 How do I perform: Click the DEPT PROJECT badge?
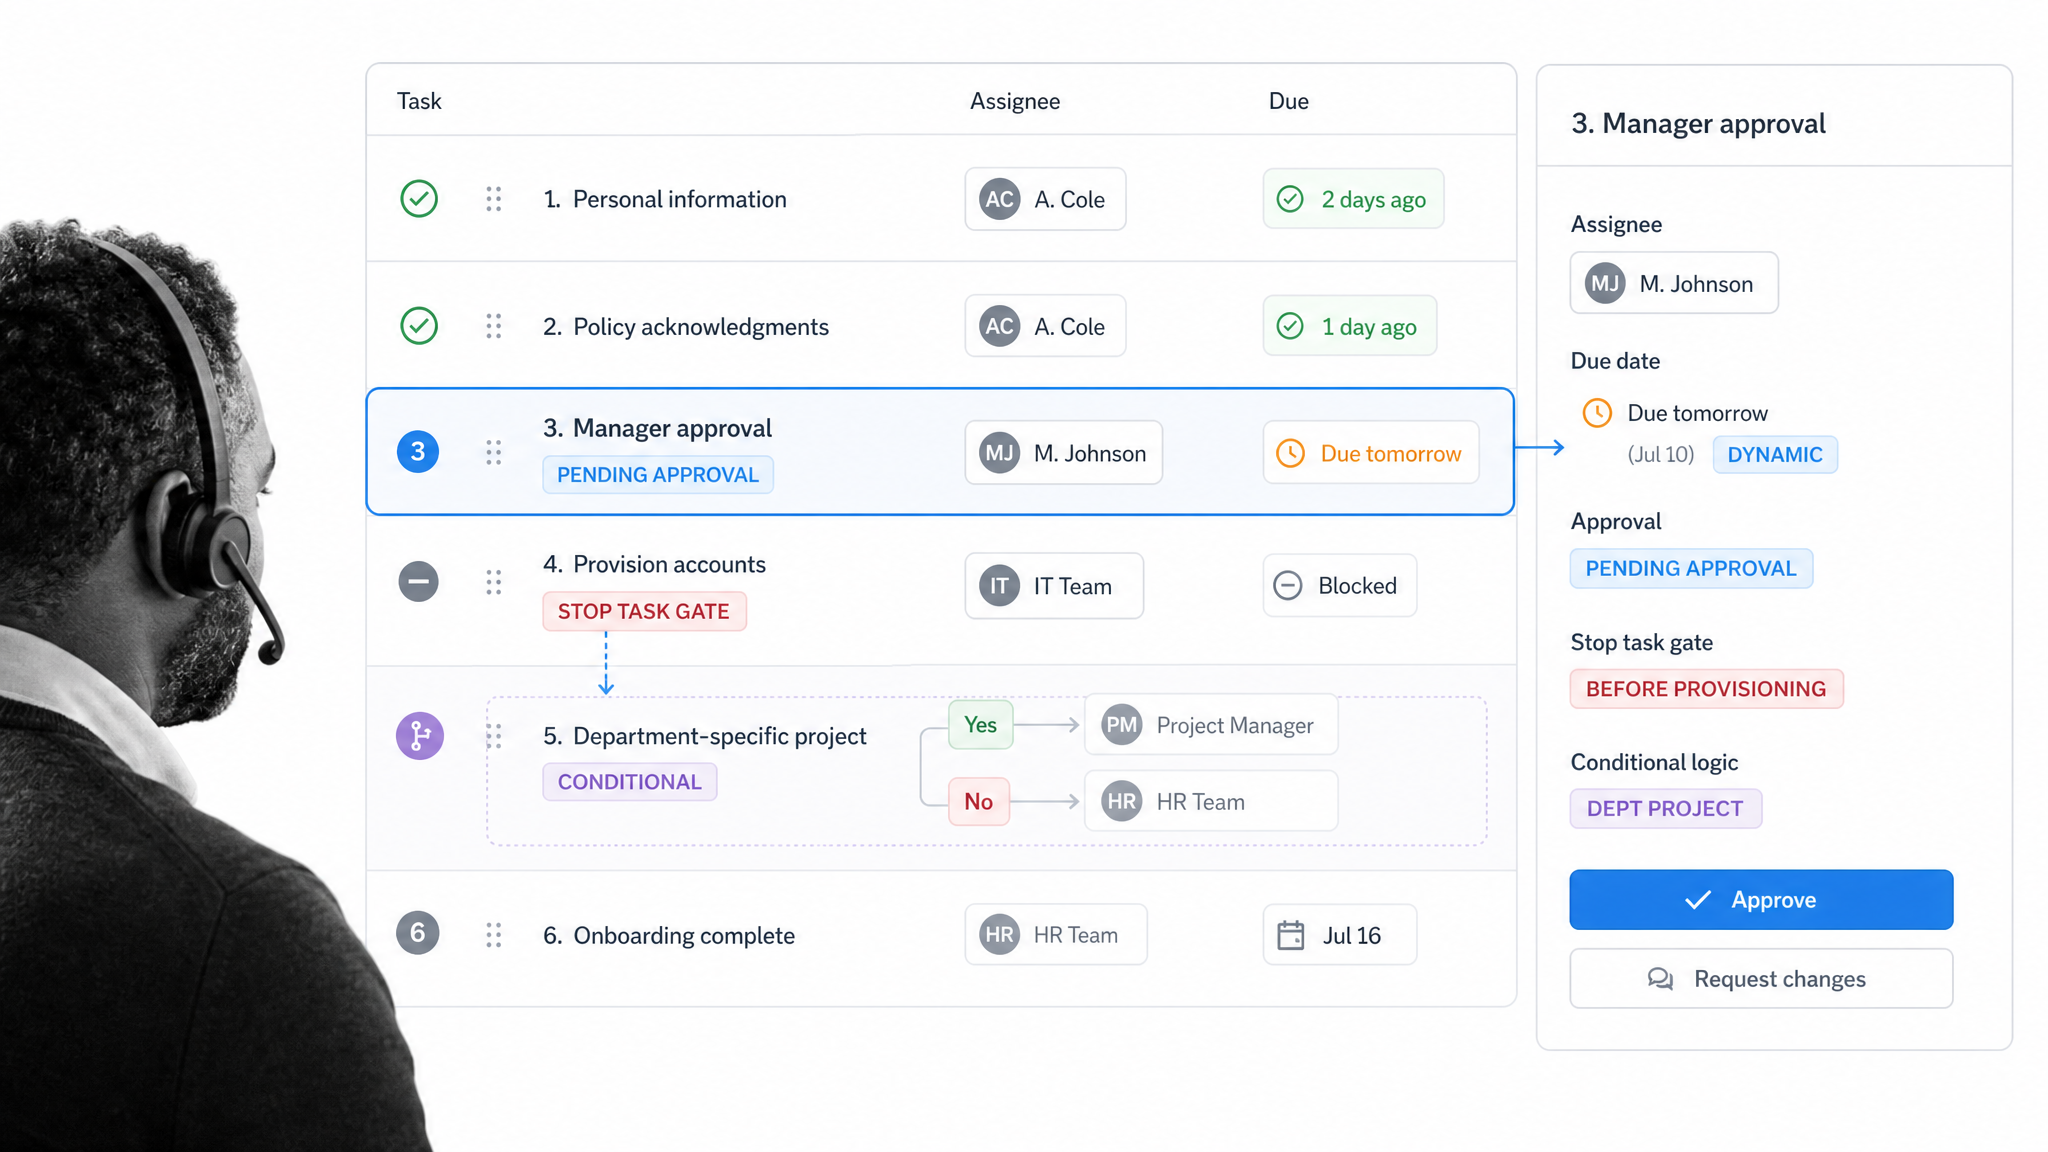(x=1665, y=808)
